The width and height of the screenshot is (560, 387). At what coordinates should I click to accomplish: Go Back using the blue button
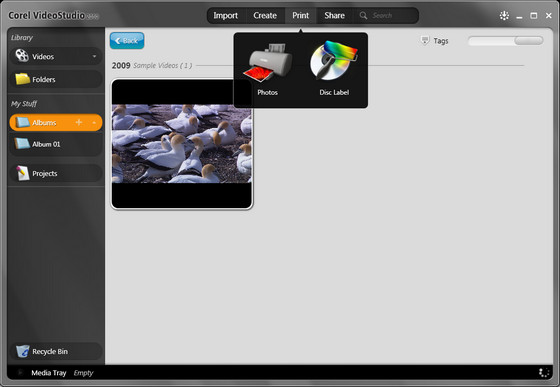[x=127, y=41]
